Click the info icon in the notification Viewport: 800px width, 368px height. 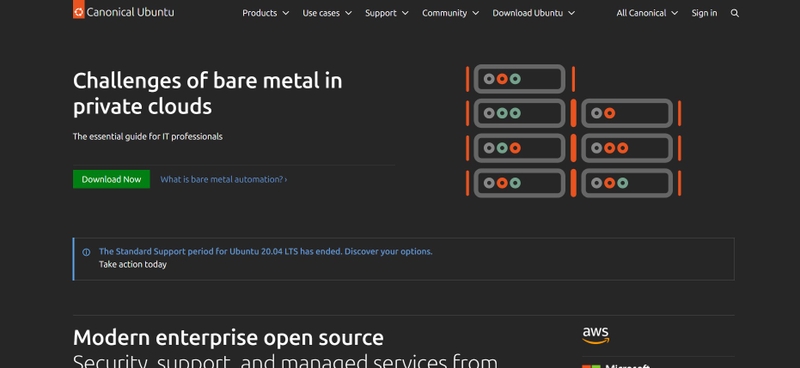(86, 252)
